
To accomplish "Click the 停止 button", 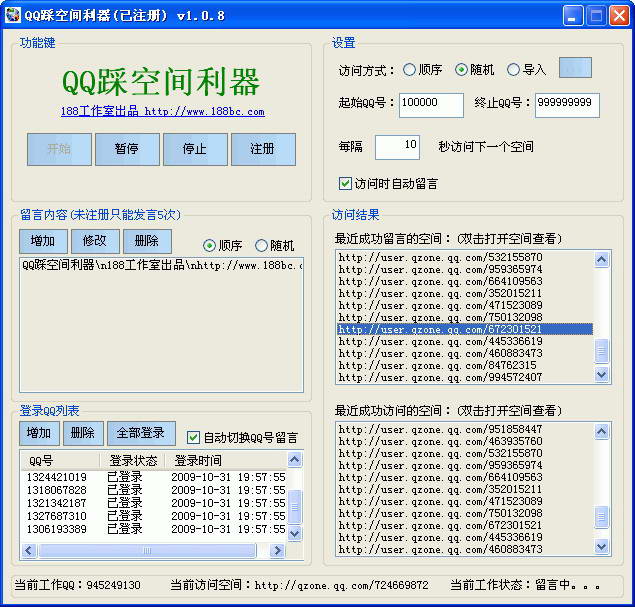I will point(195,149).
